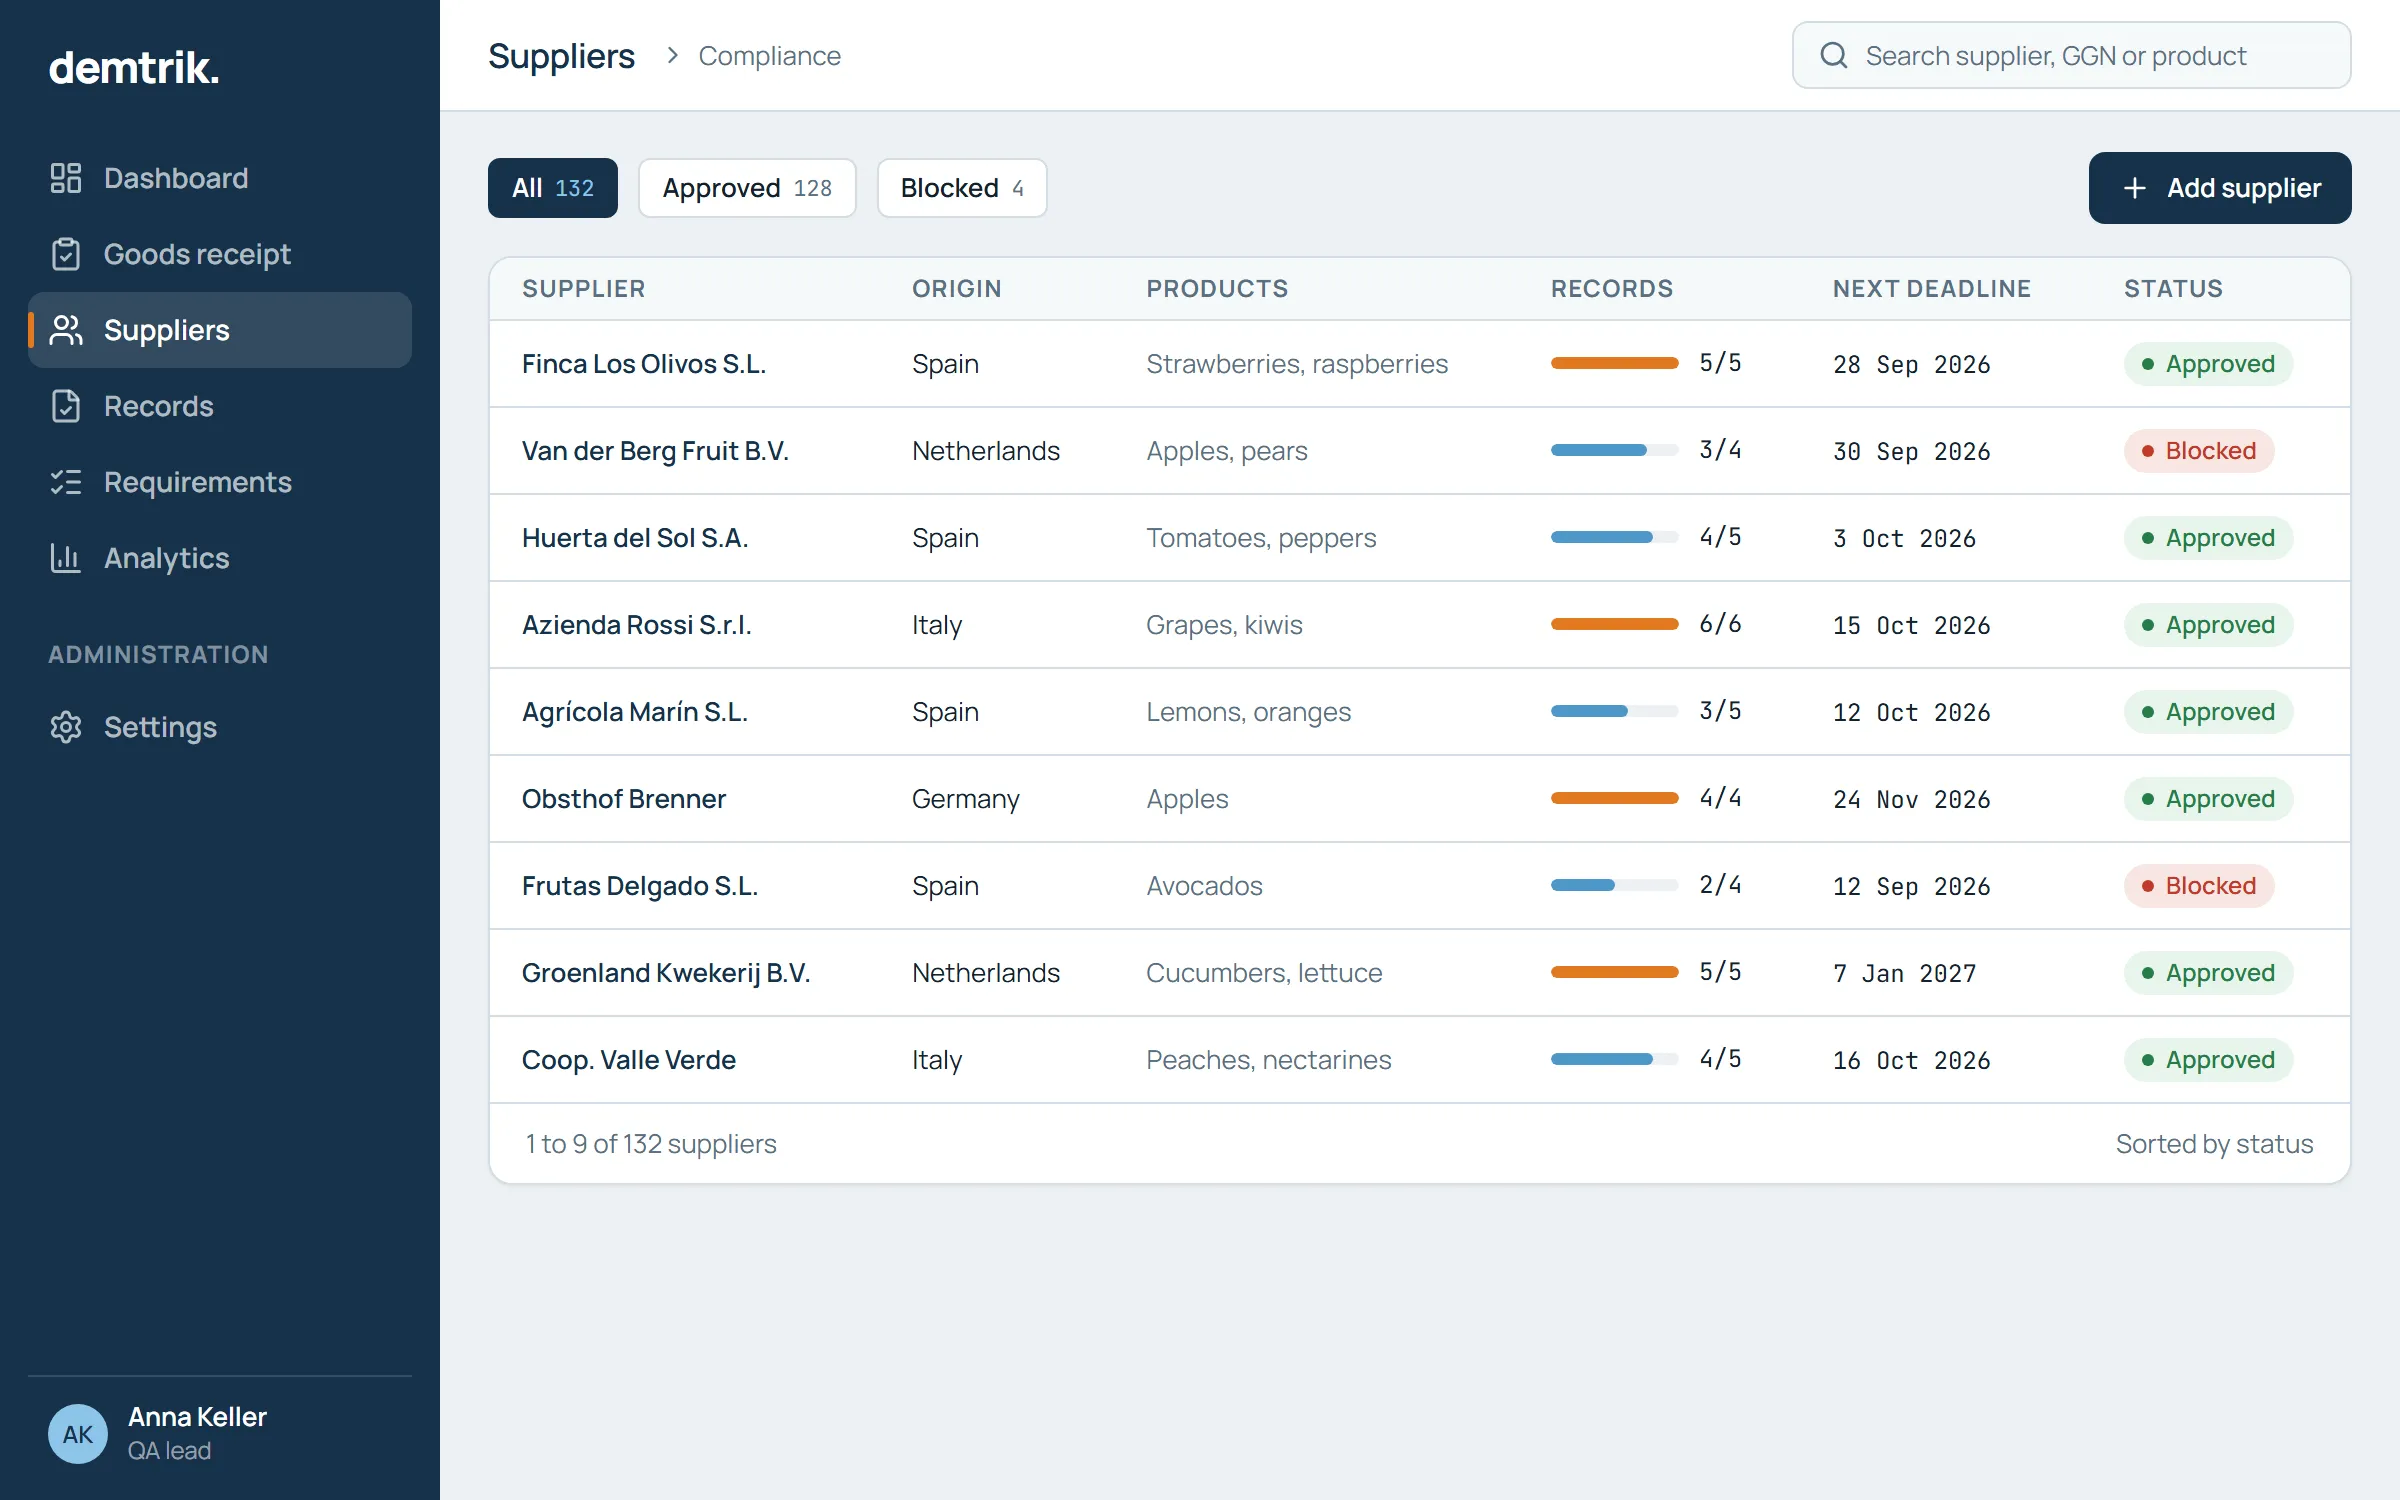Viewport: 2400px width, 1500px height.
Task: Show only Blocked 4 suppliers
Action: tap(962, 188)
